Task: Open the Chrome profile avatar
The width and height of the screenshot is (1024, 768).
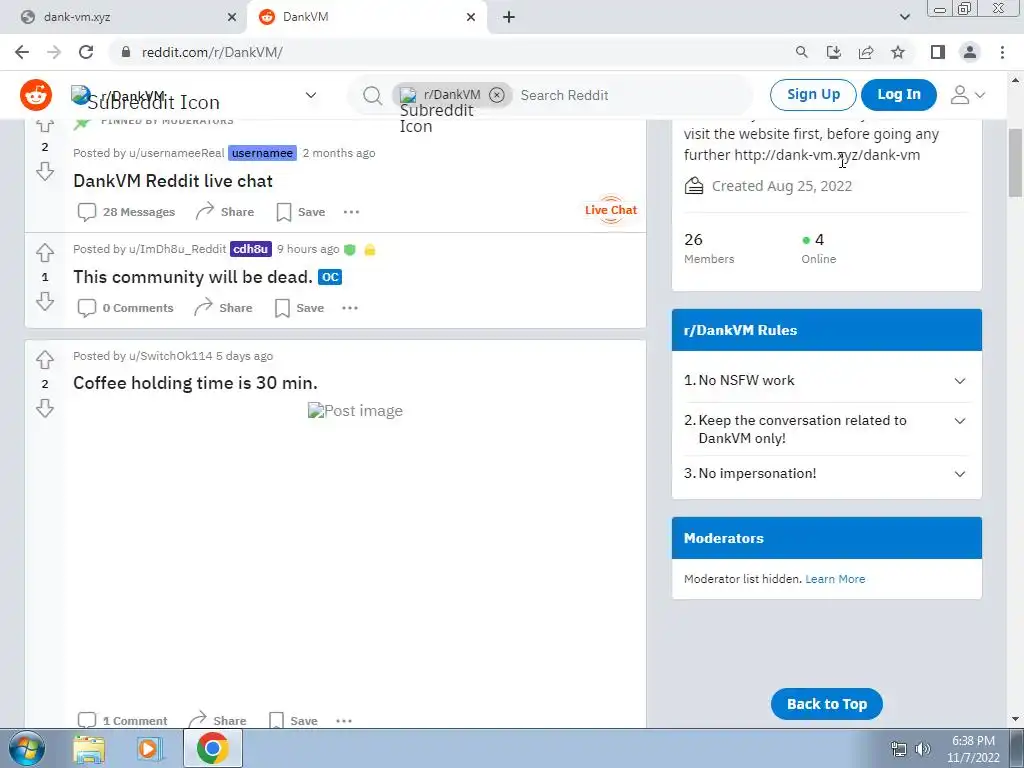Action: coord(970,52)
